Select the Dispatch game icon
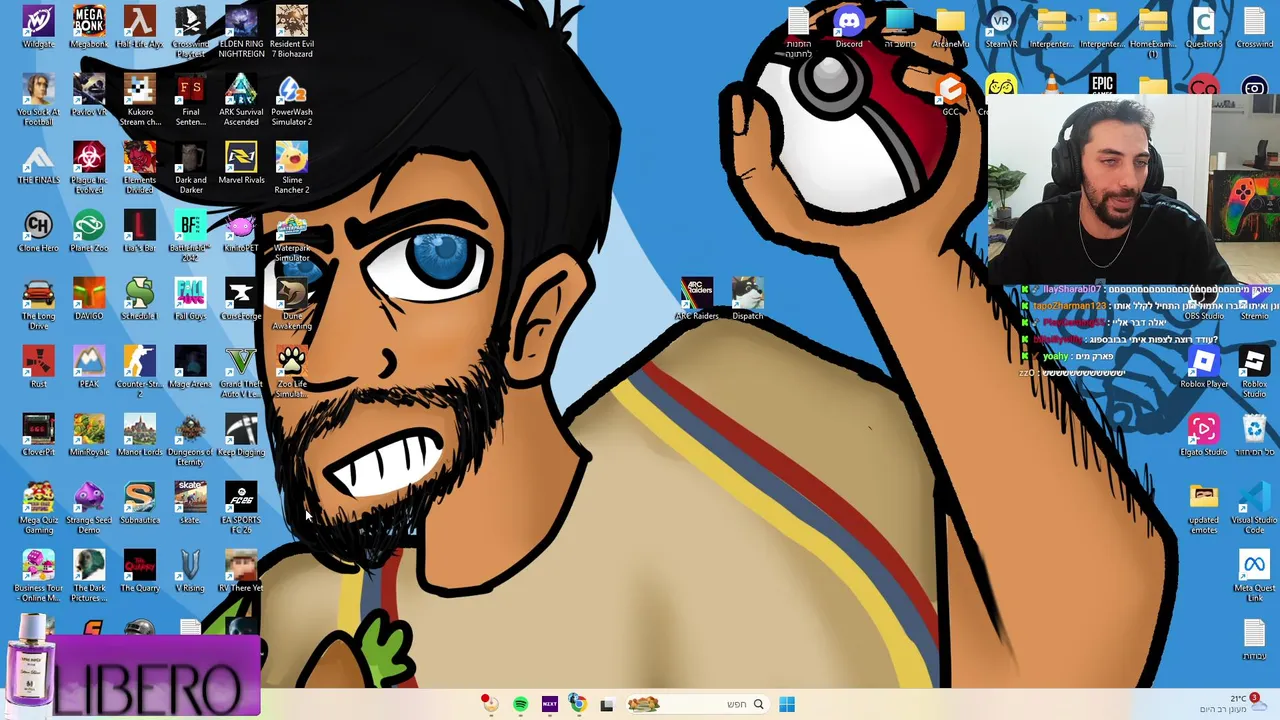This screenshot has width=1280, height=720. (748, 299)
